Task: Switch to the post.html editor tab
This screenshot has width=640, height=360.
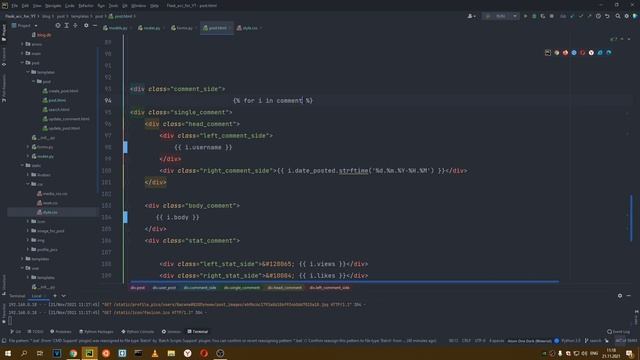Action: [x=217, y=28]
